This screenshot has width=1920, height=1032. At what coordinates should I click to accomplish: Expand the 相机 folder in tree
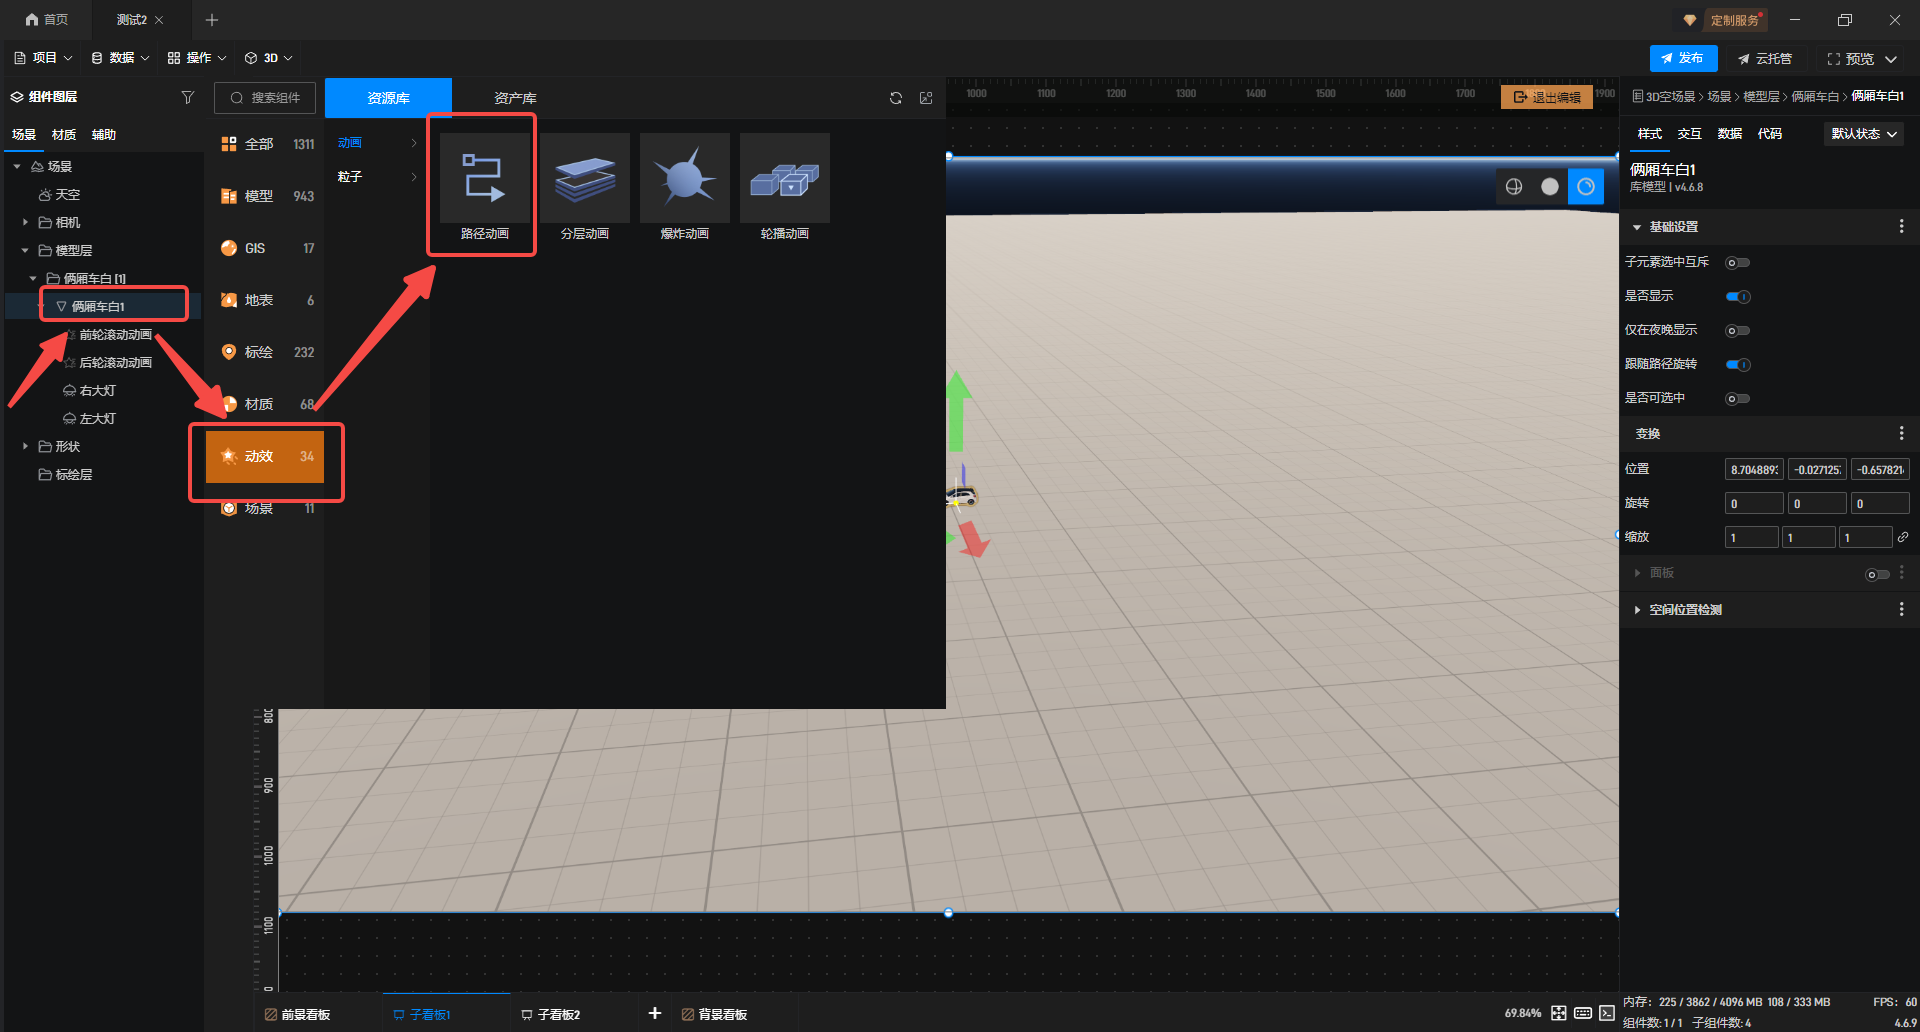25,222
